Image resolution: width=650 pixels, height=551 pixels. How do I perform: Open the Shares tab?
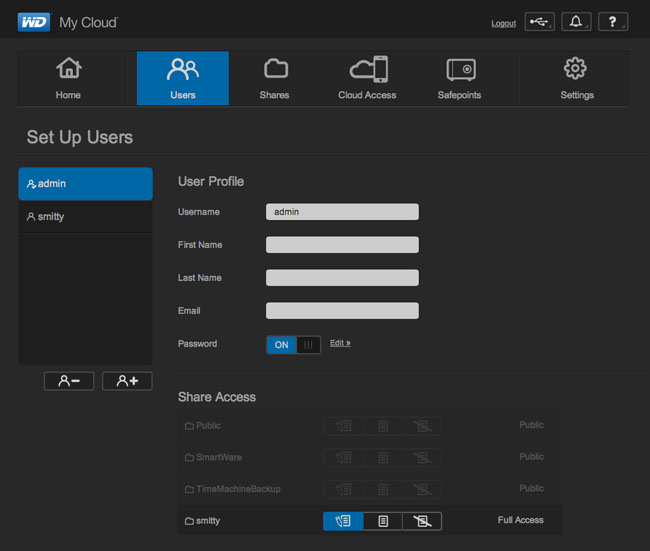[274, 78]
